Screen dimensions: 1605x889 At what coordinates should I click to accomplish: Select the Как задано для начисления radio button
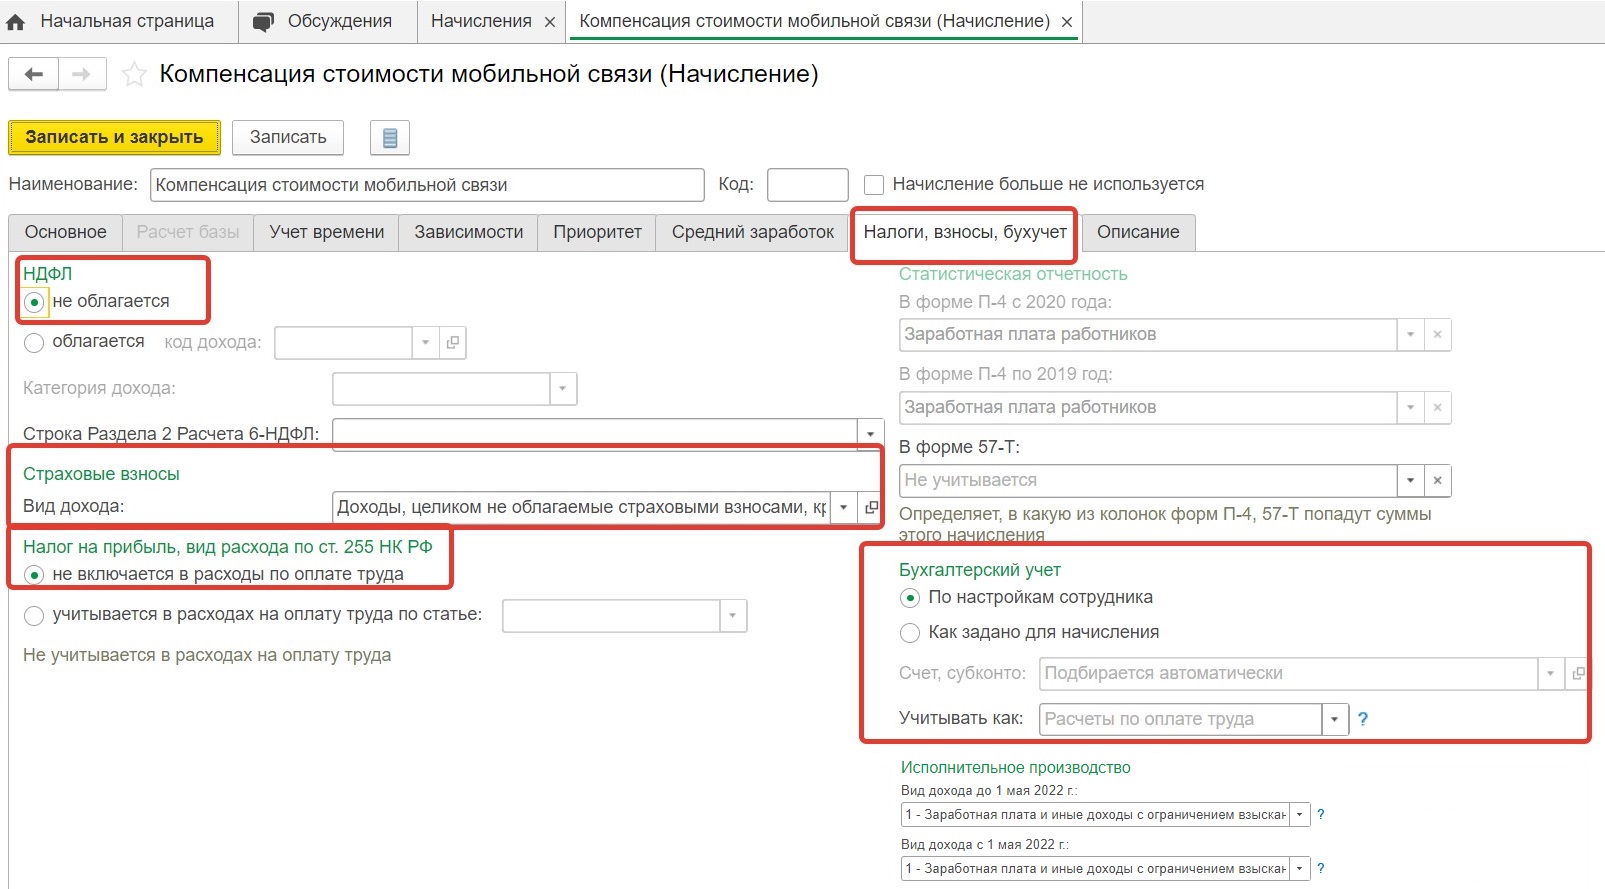pos(910,633)
